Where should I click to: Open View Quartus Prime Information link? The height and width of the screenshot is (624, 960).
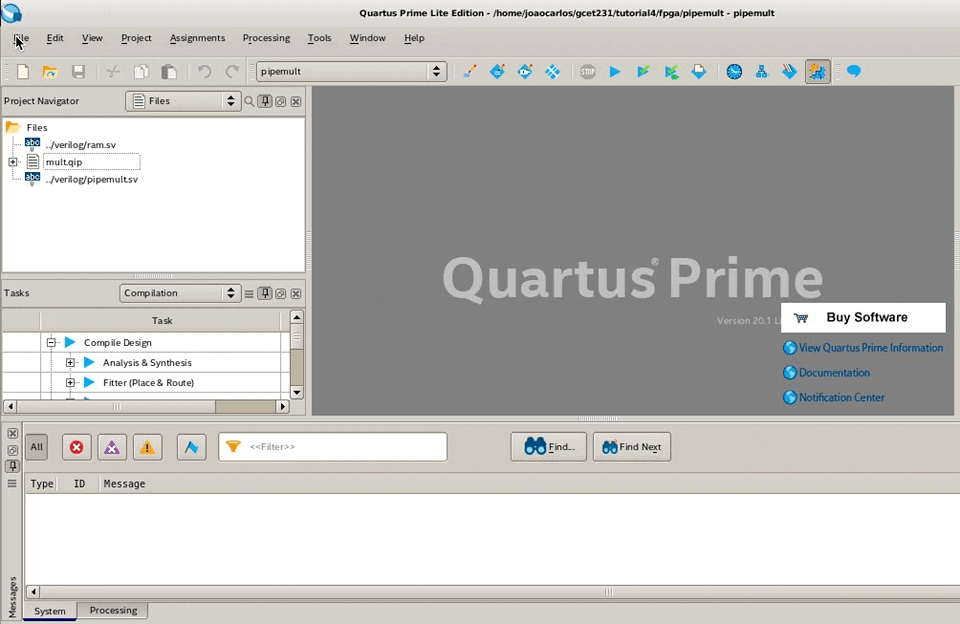click(x=863, y=348)
